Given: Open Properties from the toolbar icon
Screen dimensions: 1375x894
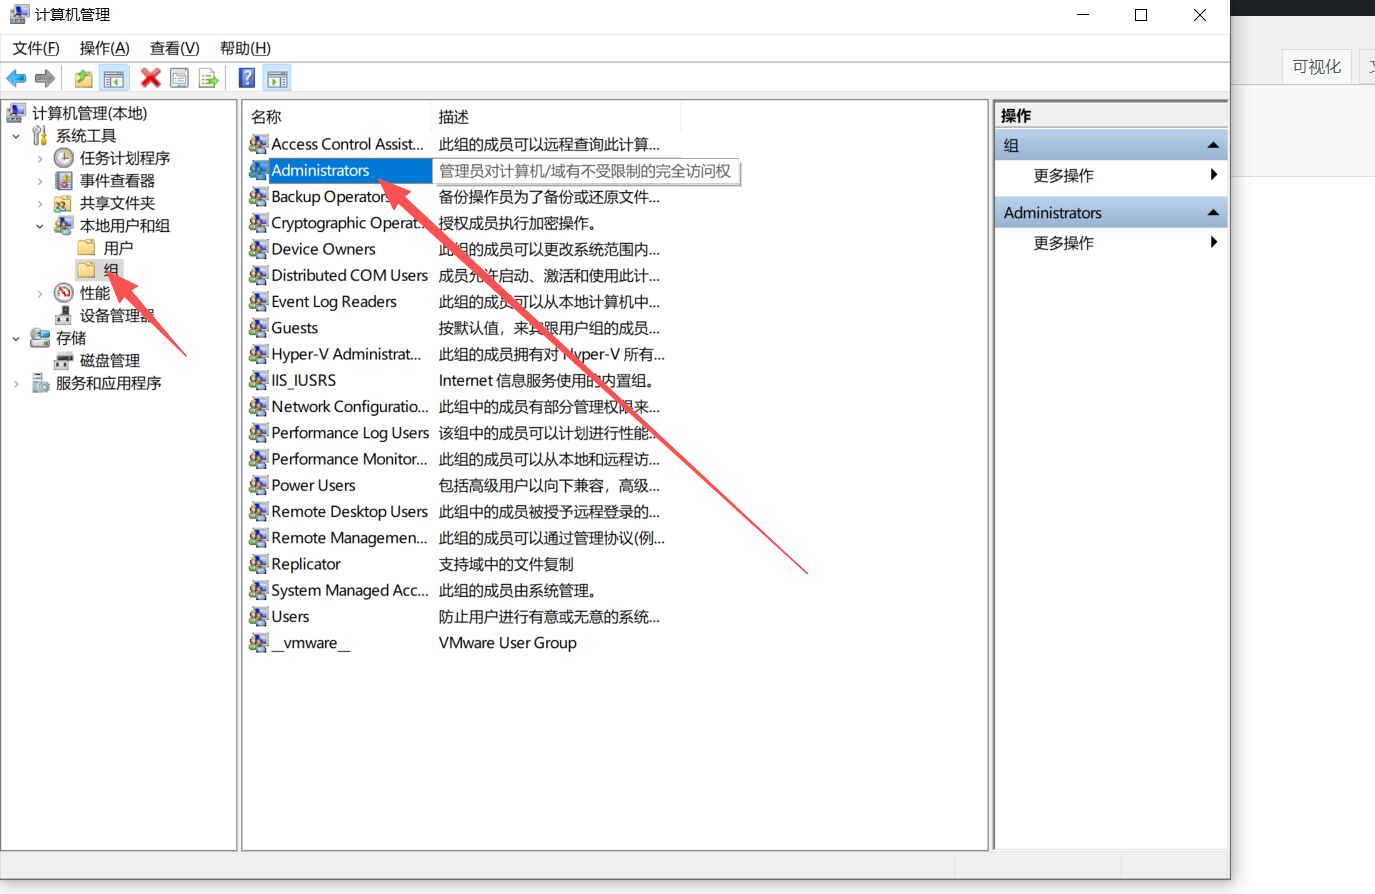Looking at the screenshot, I should tap(180, 78).
